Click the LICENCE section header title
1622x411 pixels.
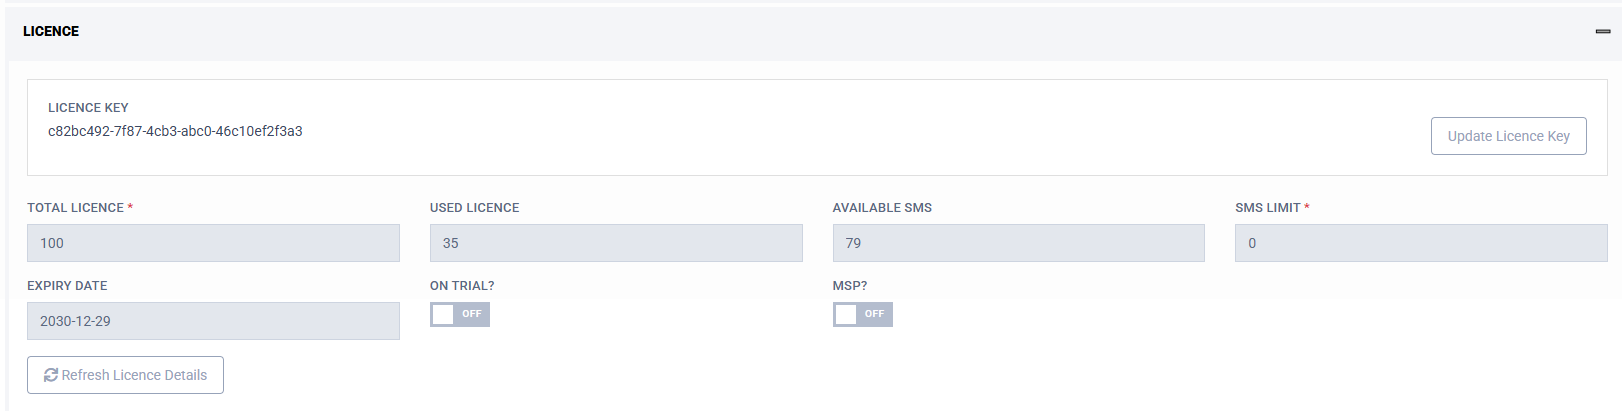(51, 31)
